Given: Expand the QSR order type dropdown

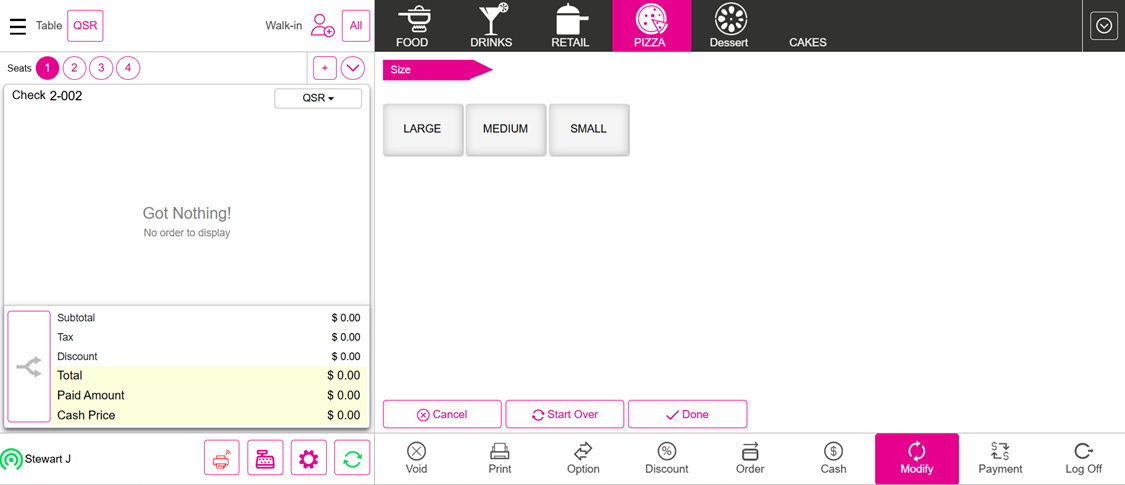Looking at the screenshot, I should (318, 98).
